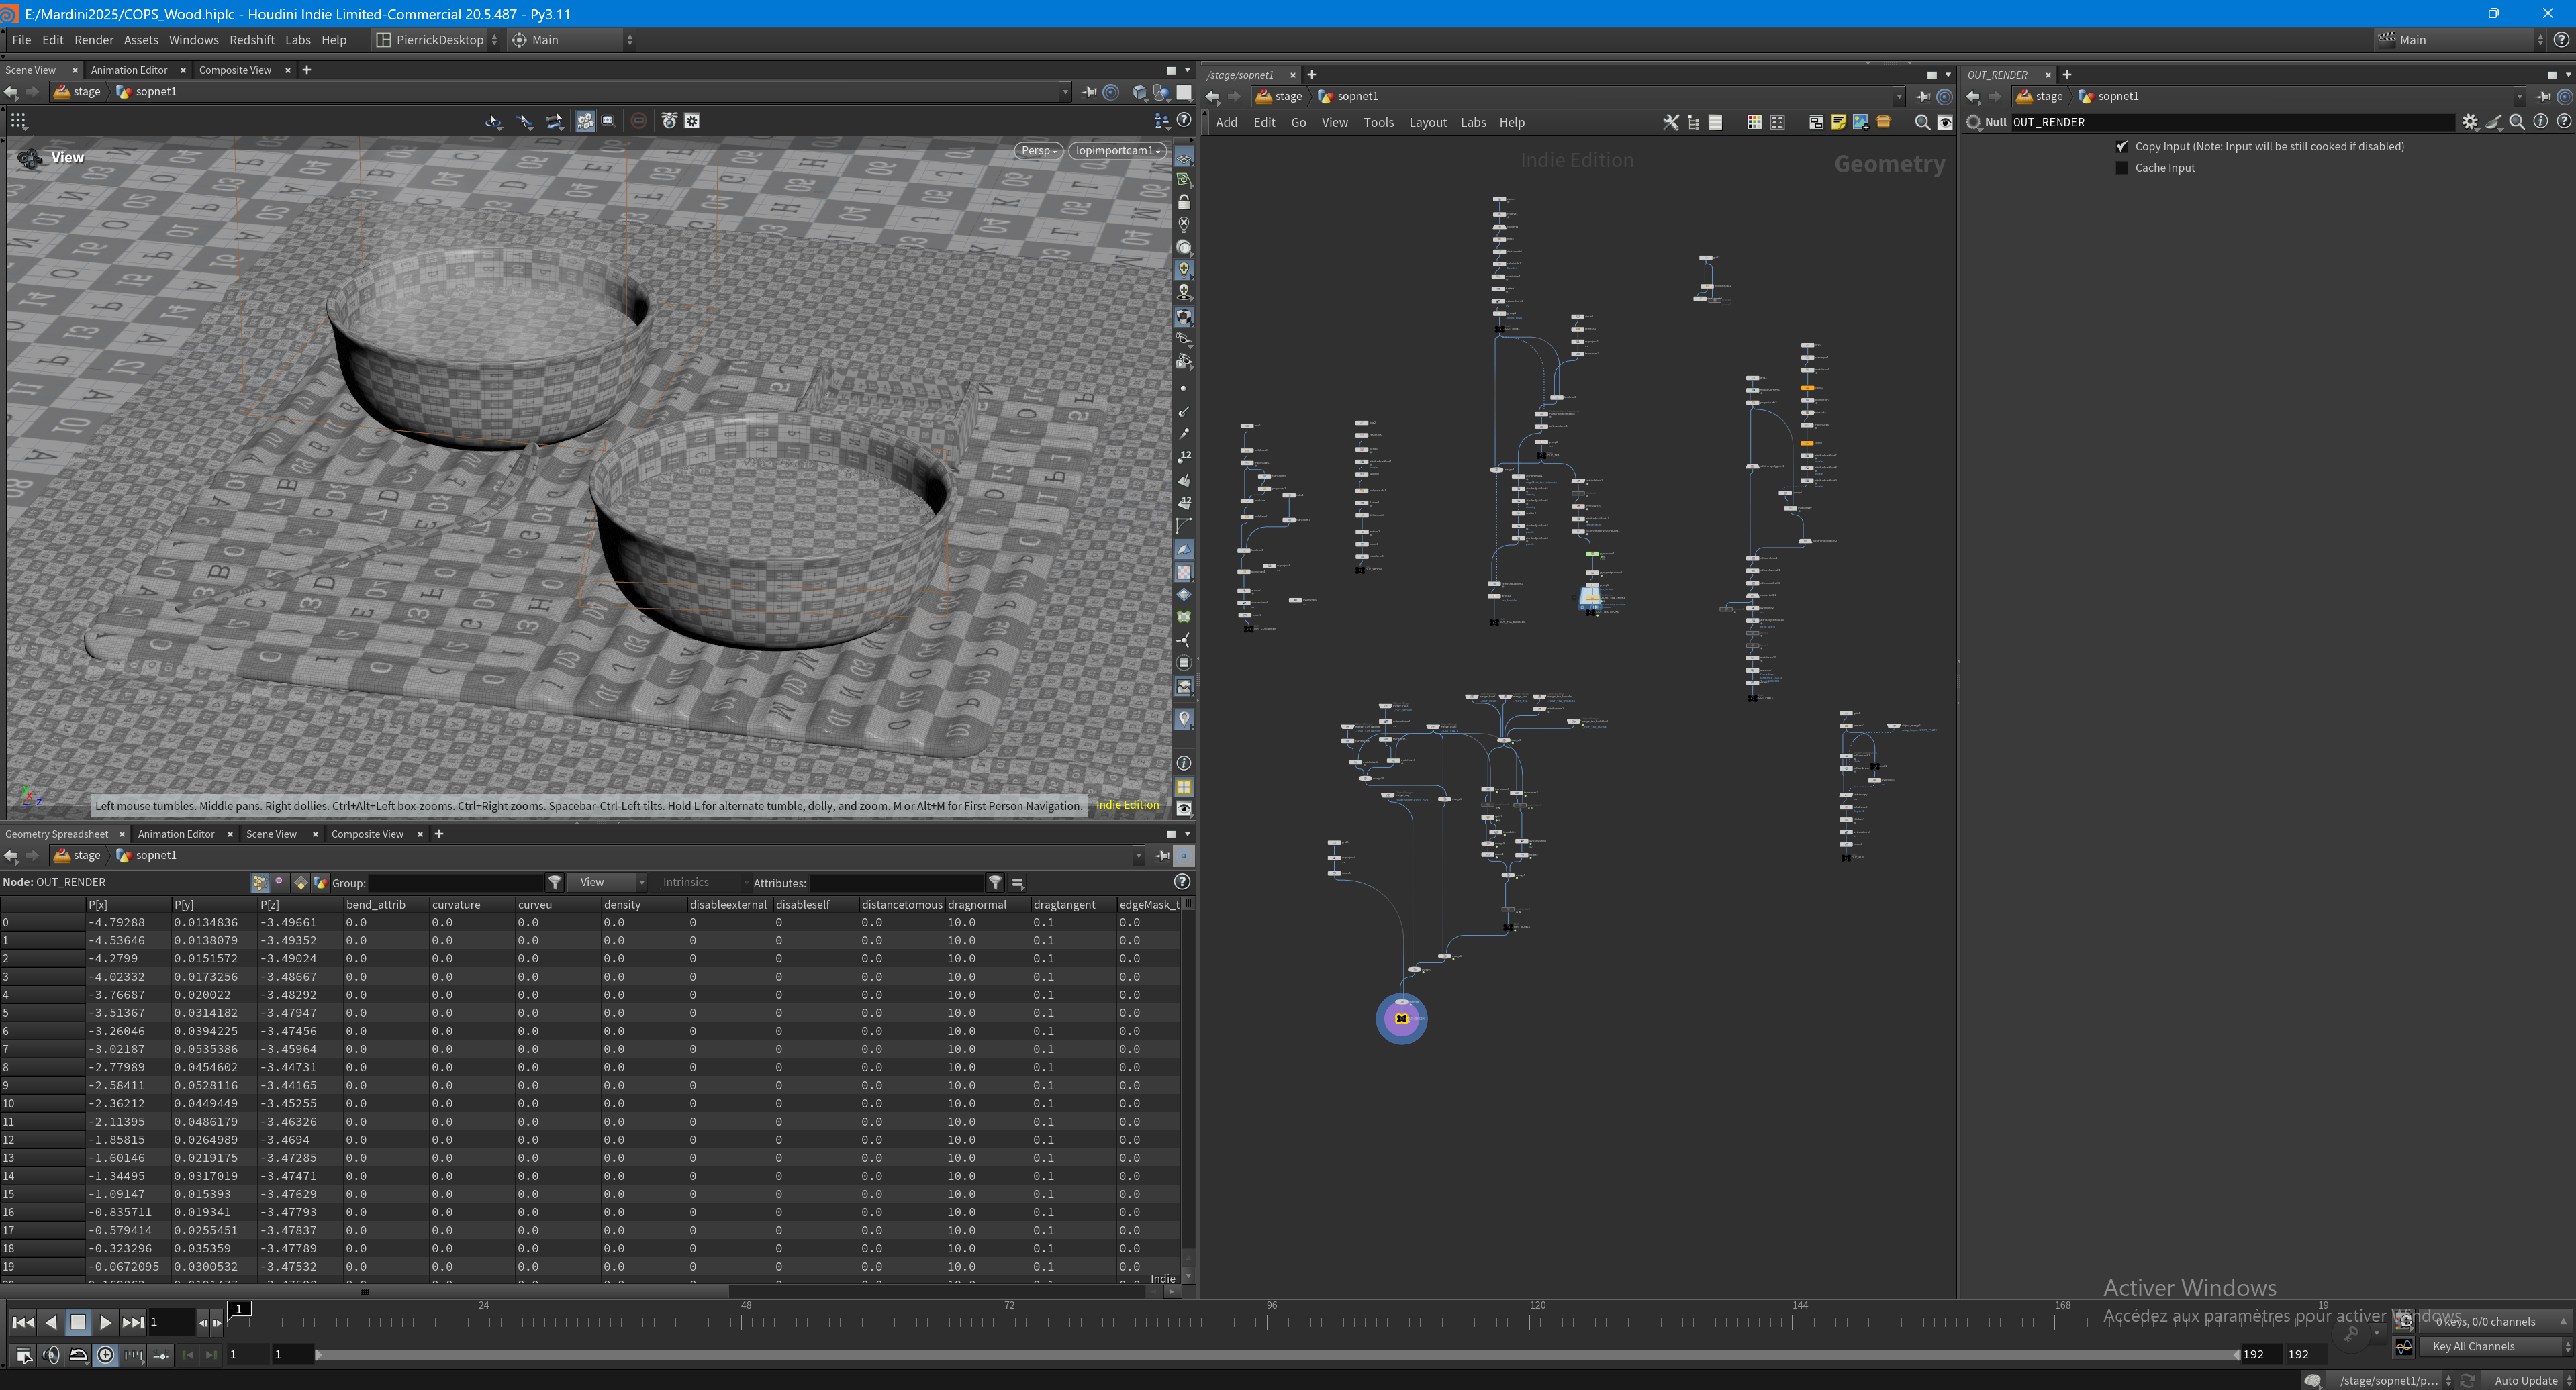The height and width of the screenshot is (1390, 2576).
Task: Open the Persp viewport dropdown
Action: 1039,151
